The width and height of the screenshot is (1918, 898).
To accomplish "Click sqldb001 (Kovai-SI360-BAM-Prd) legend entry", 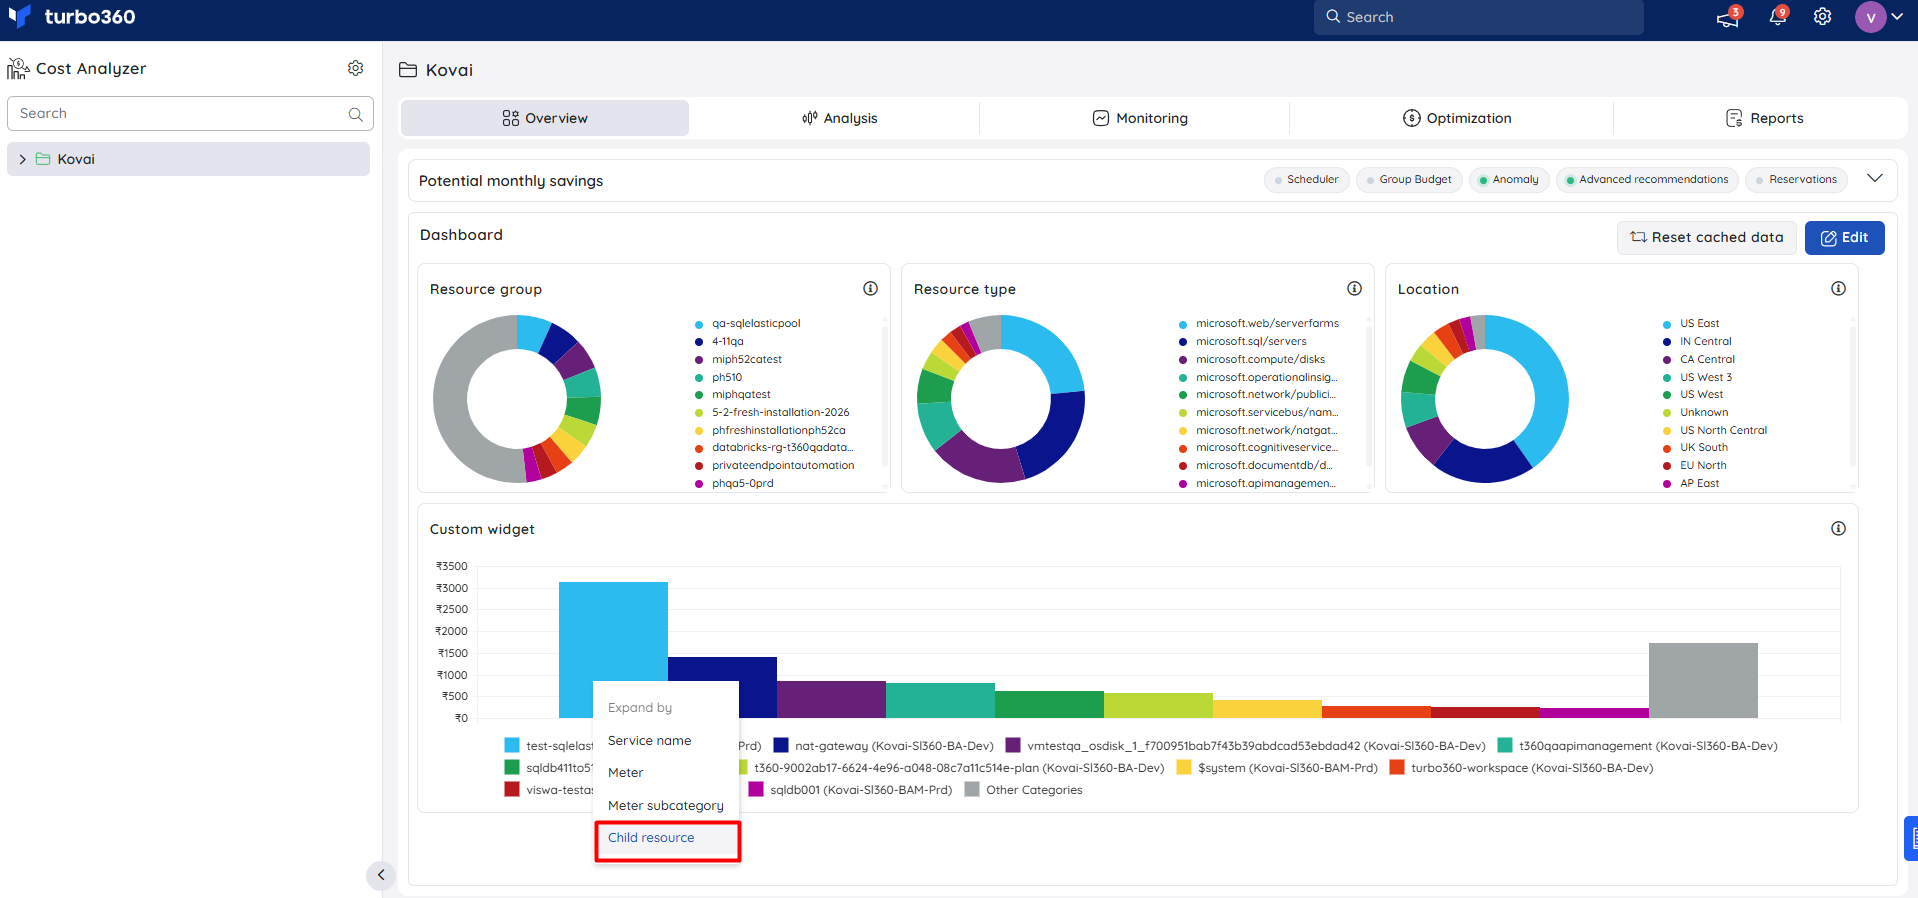I will tap(850, 790).
